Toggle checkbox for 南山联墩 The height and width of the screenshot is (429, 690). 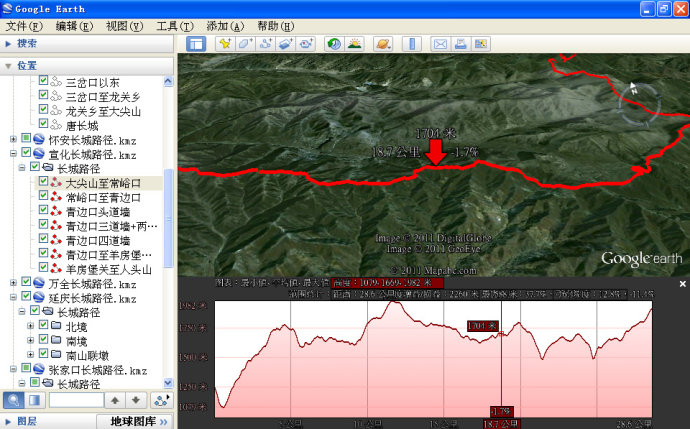pyautogui.click(x=43, y=353)
